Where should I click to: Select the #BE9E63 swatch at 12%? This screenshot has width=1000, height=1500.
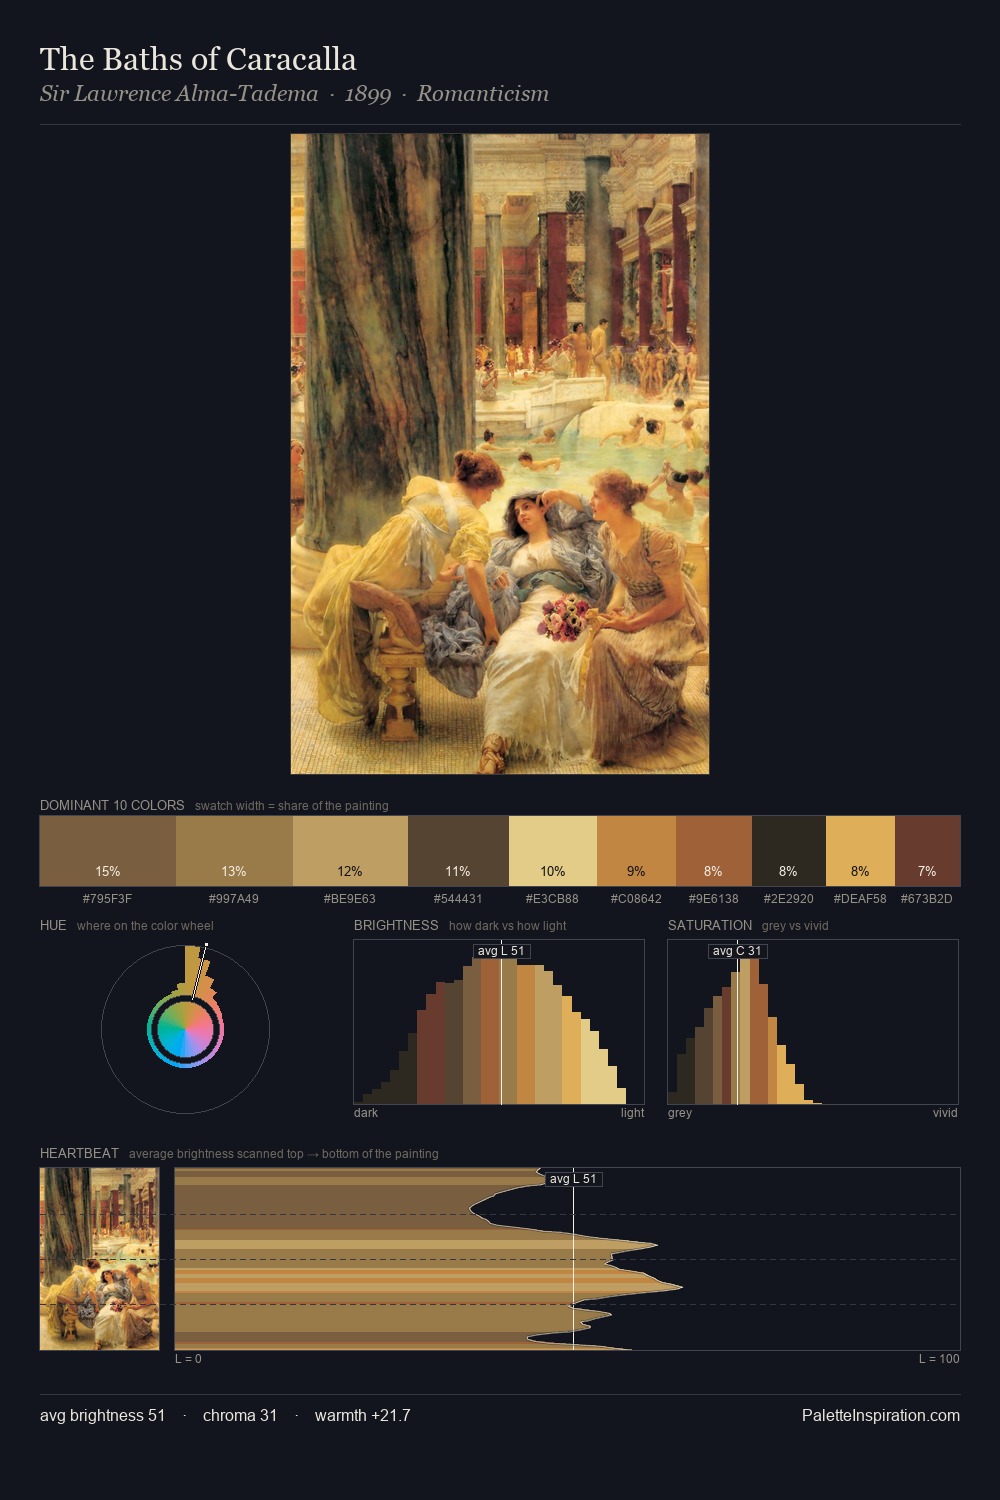(x=350, y=851)
